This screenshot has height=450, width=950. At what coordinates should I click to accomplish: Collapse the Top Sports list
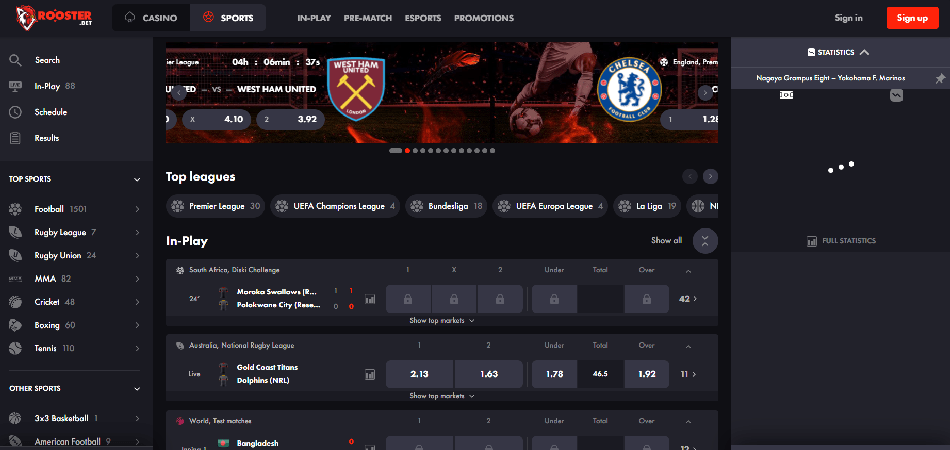pos(137,180)
